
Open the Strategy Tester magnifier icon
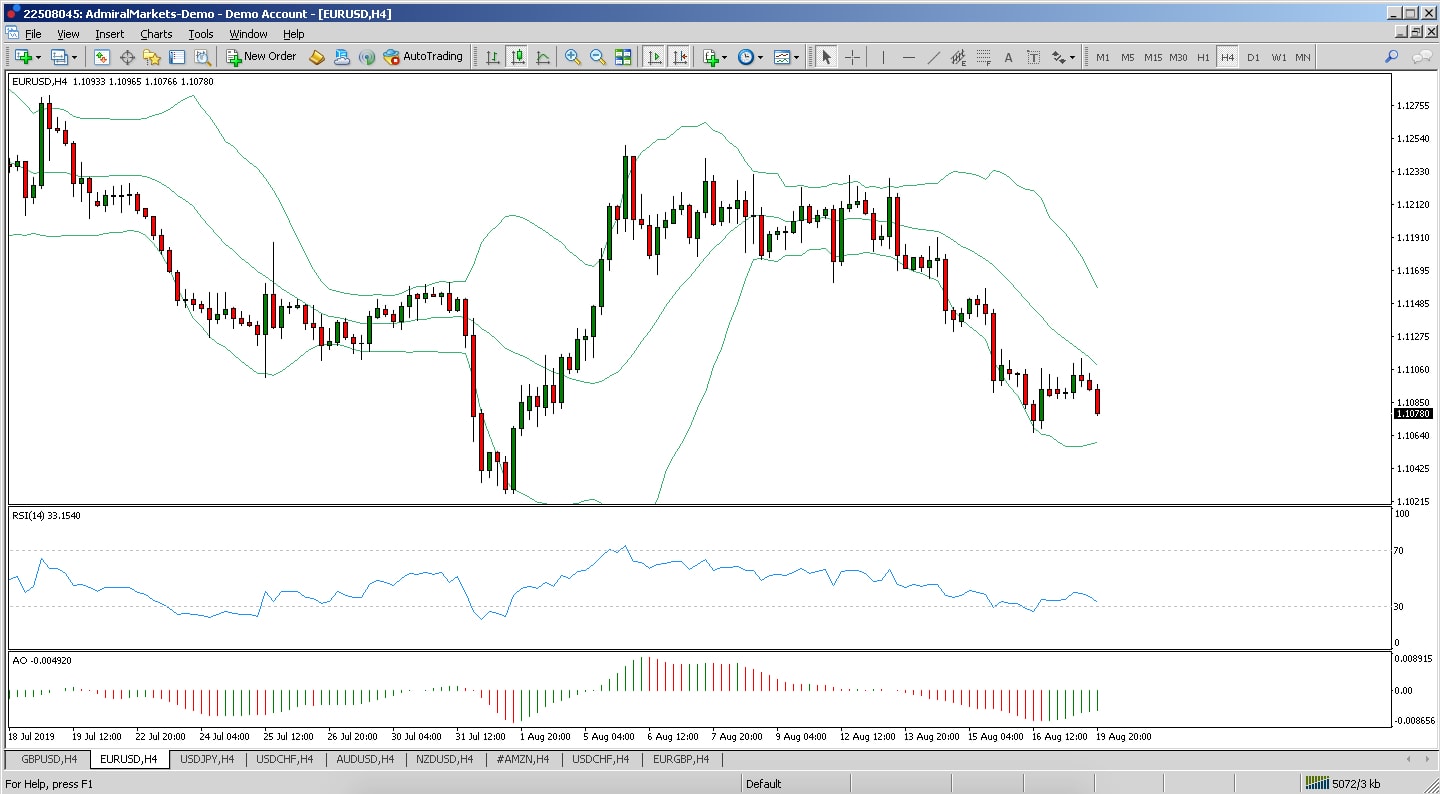click(x=202, y=57)
